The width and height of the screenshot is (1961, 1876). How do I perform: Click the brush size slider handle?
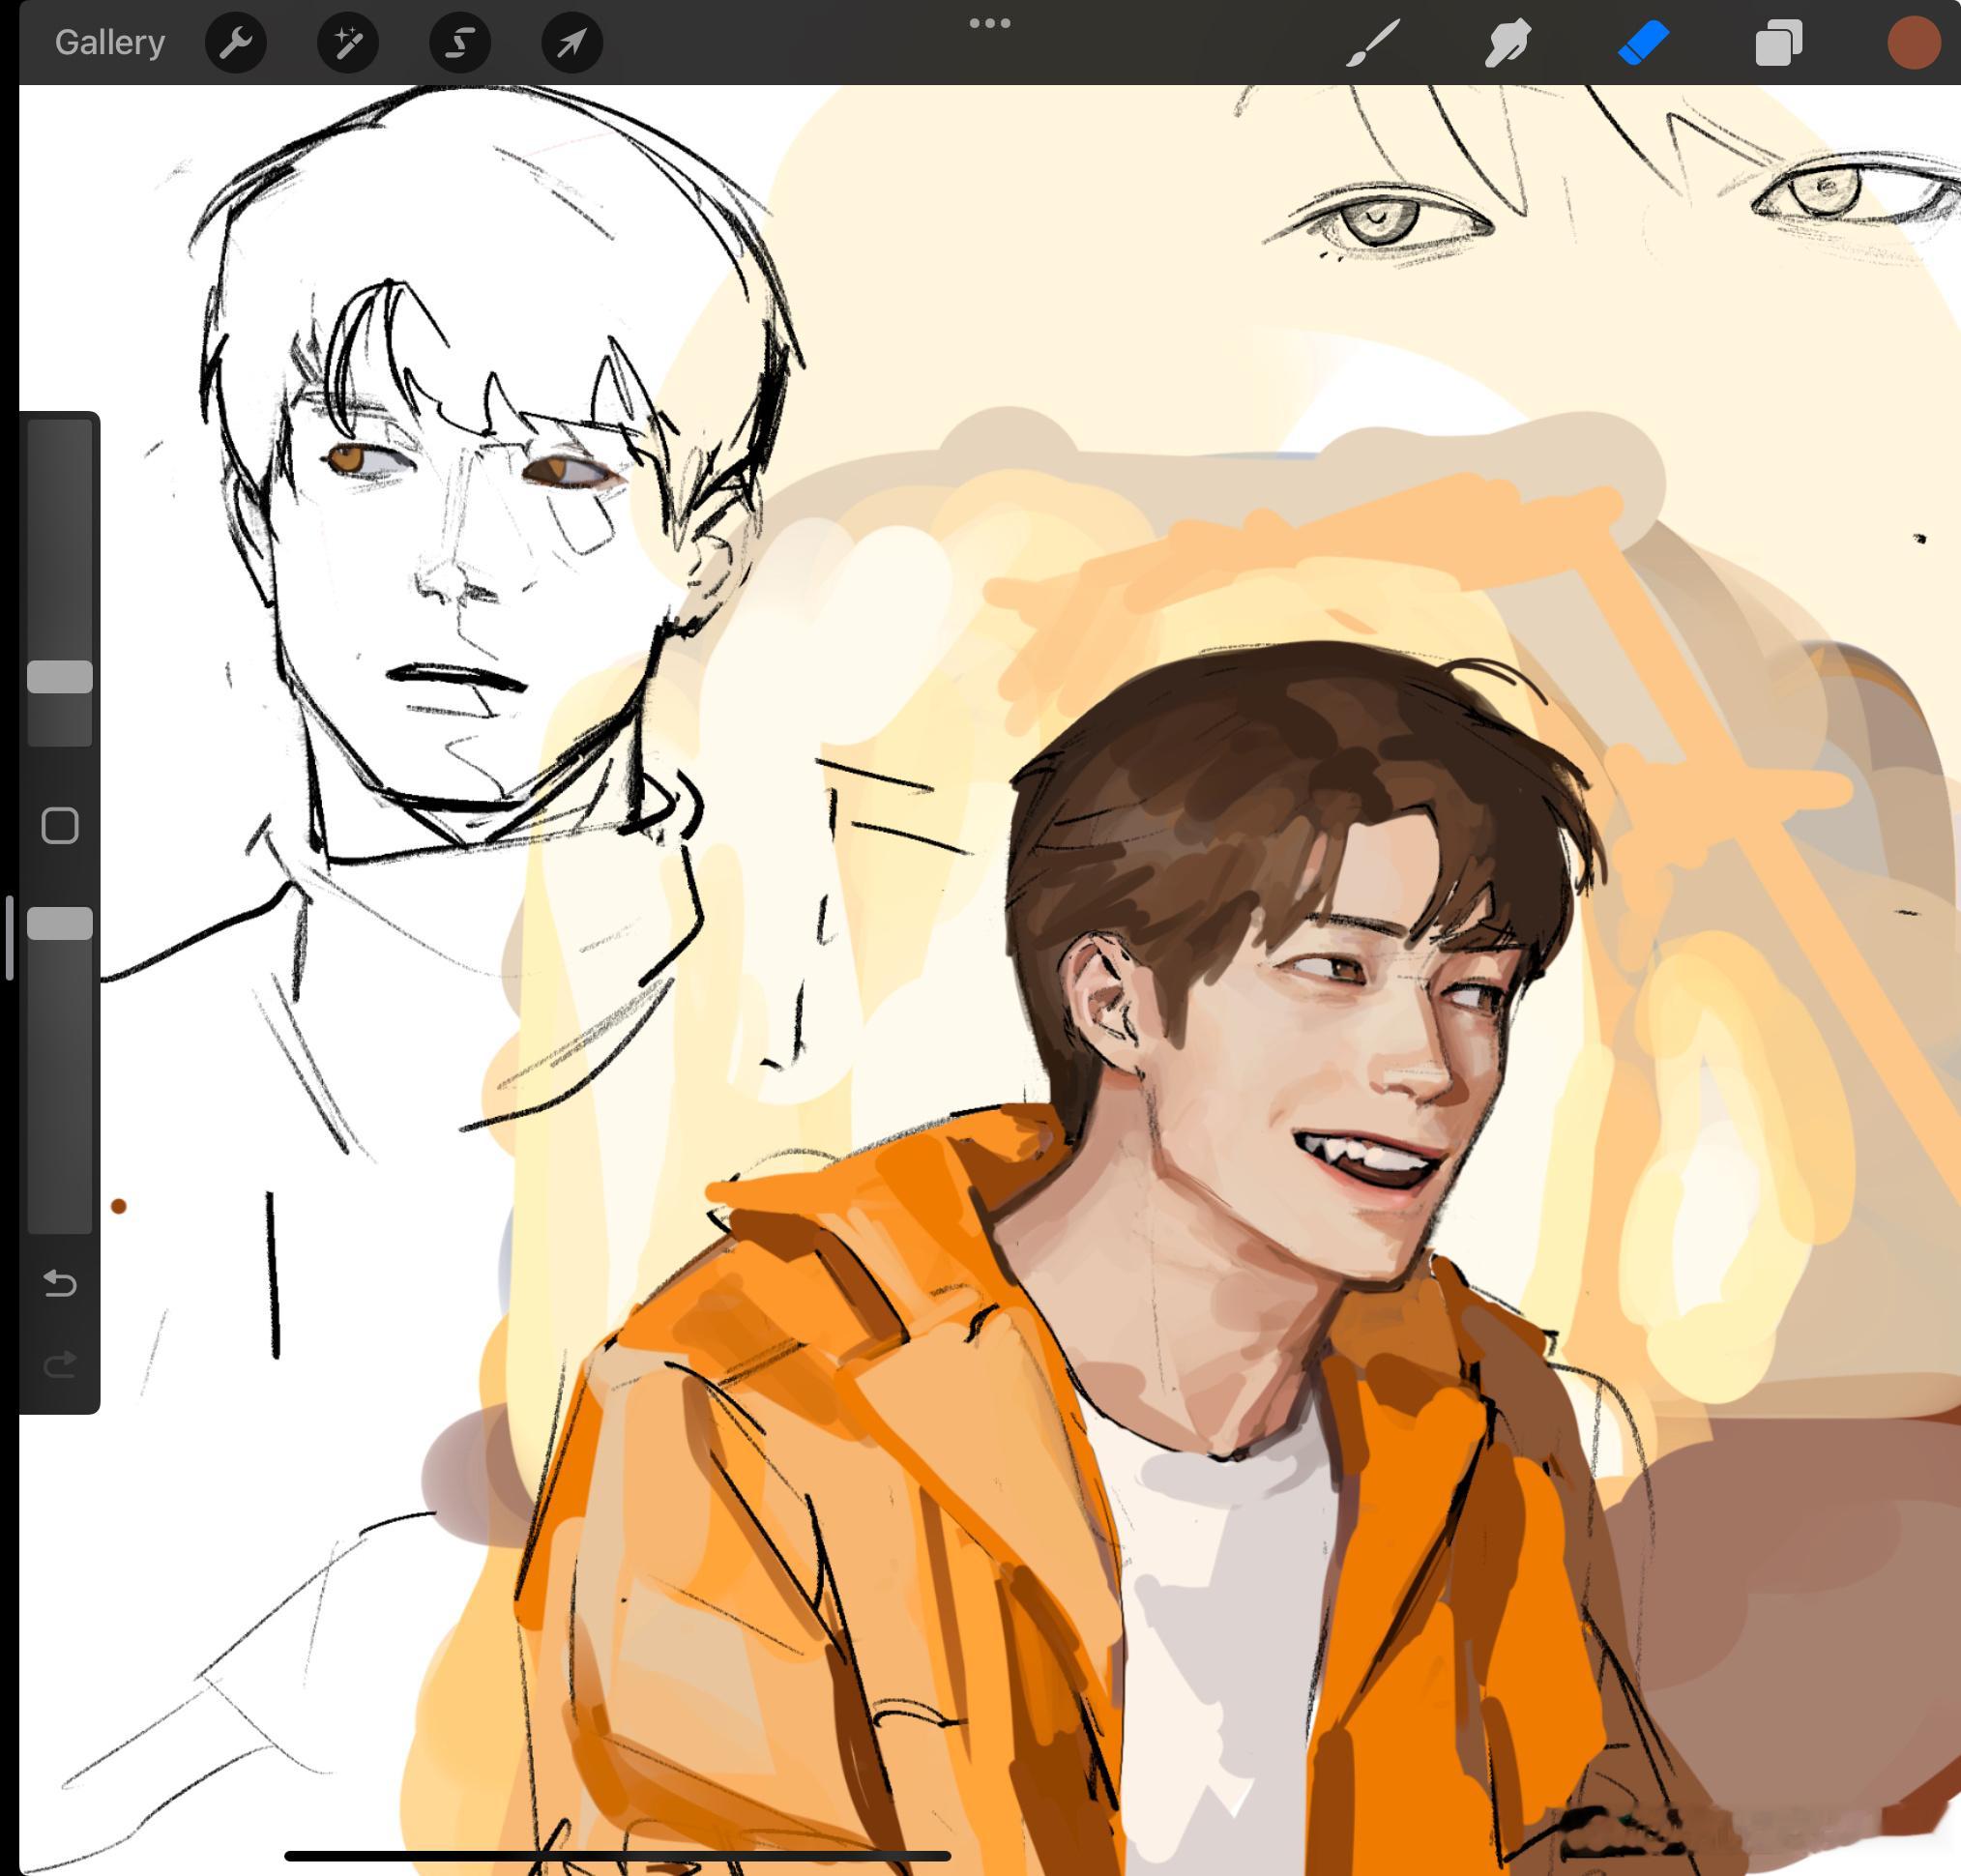click(x=60, y=677)
